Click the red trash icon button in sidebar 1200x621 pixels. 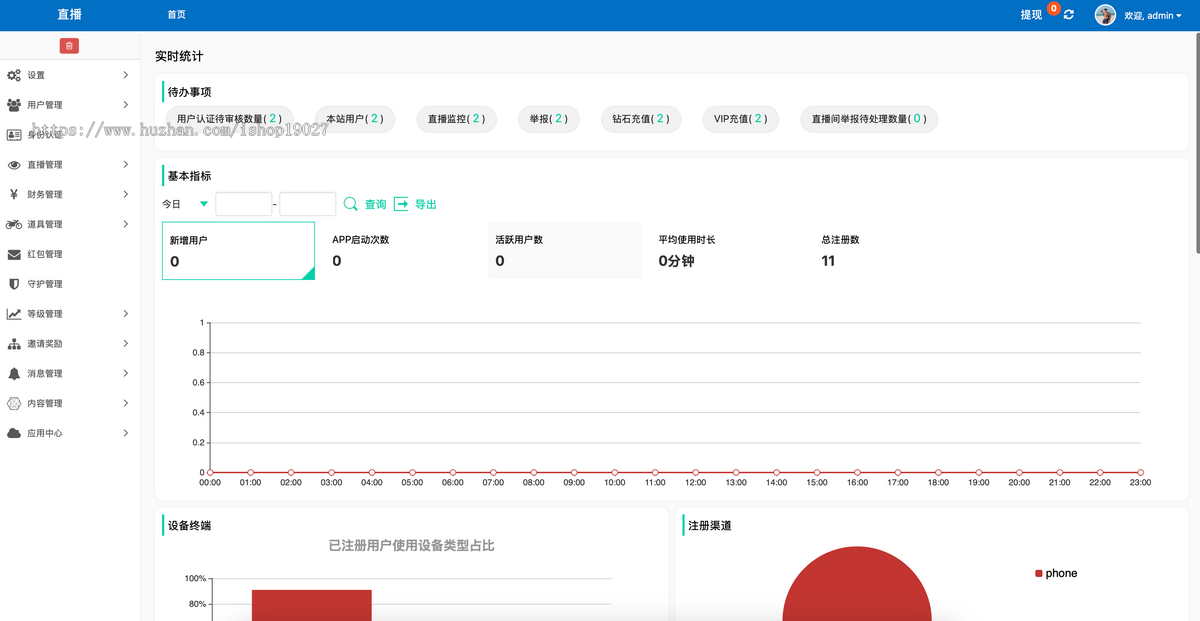coord(69,46)
